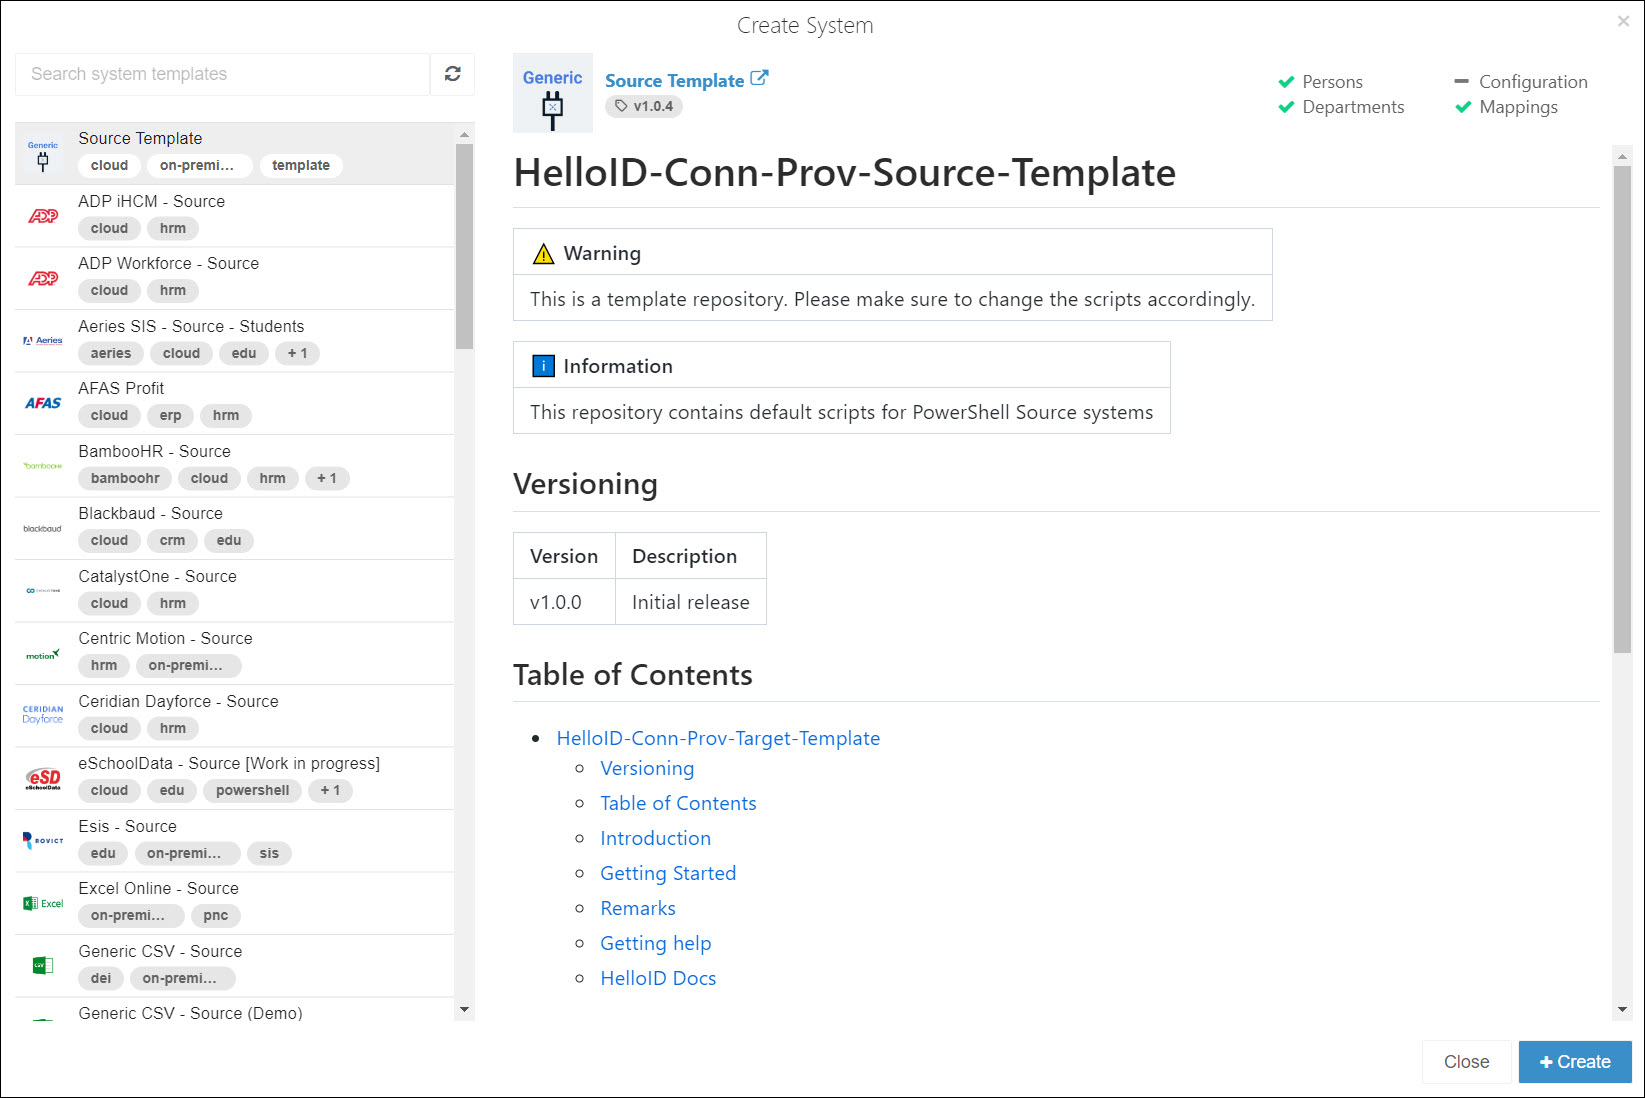Click the BambooHR logo icon
The width and height of the screenshot is (1645, 1098).
pos(43,466)
